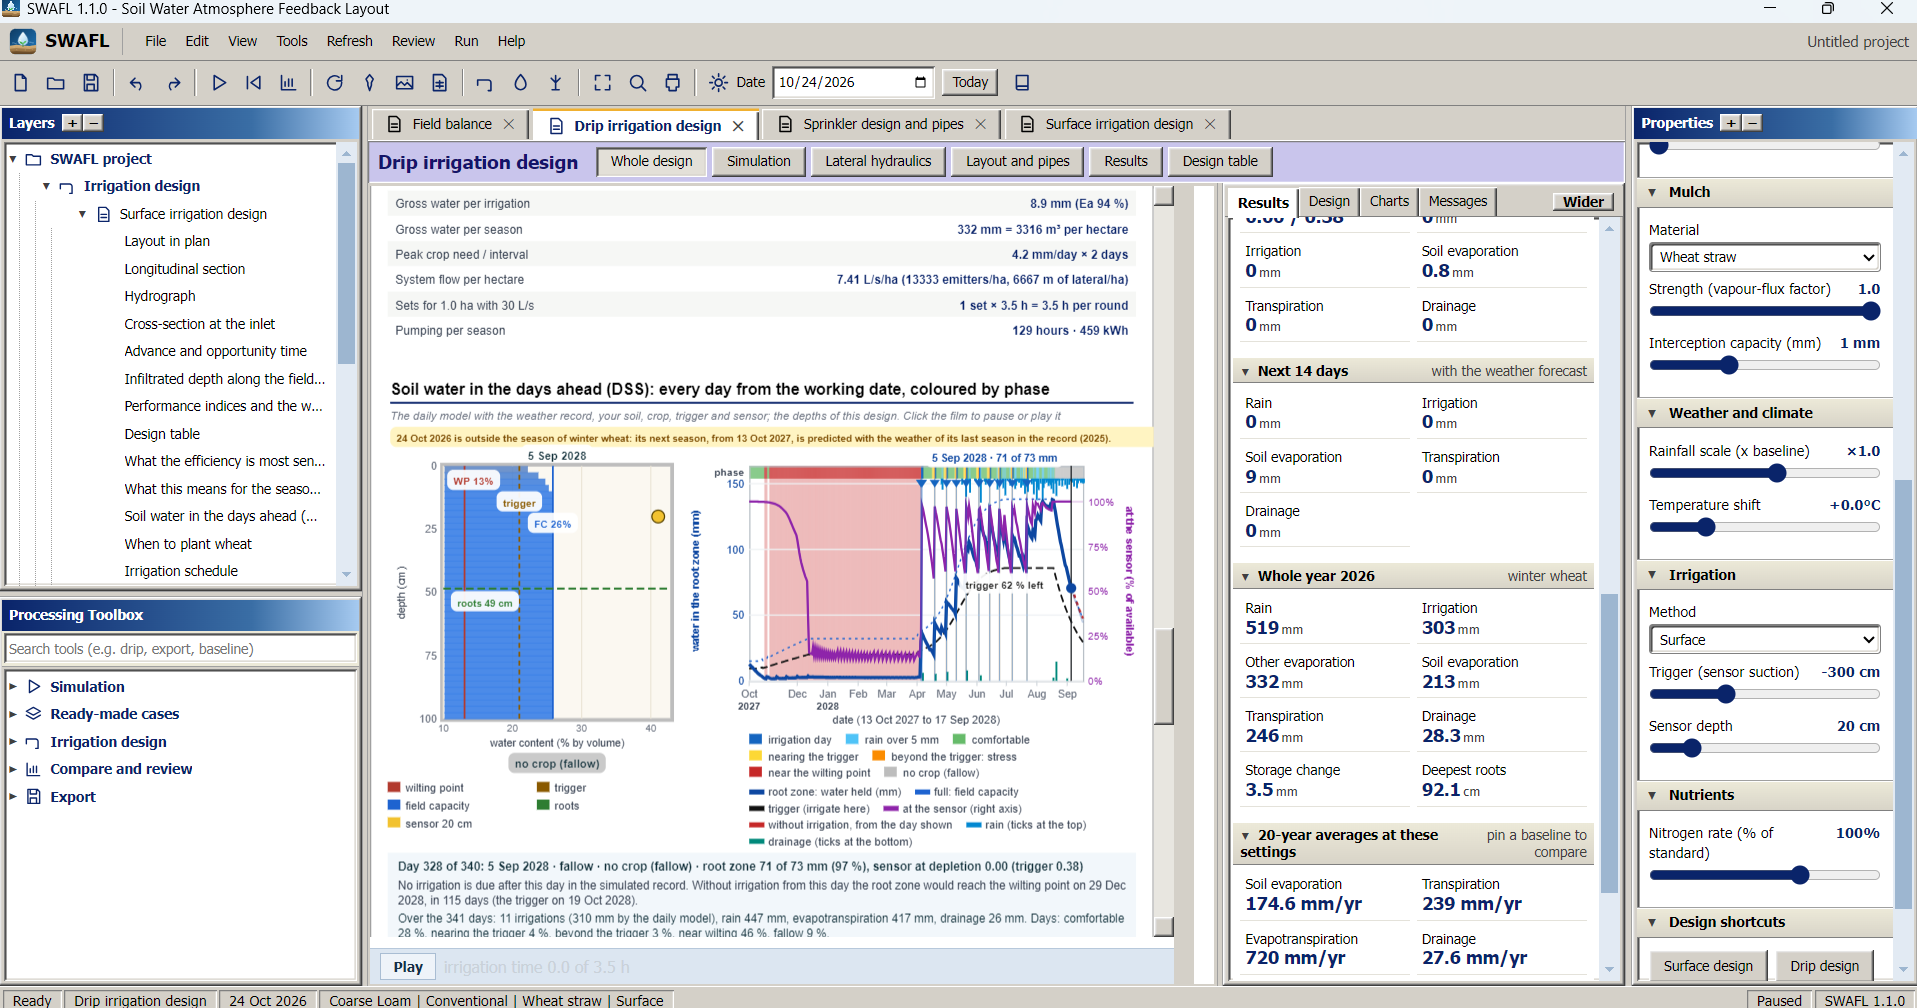Open the Irrigation Method dropdown showing Surface
1917x1008 pixels.
1765,640
